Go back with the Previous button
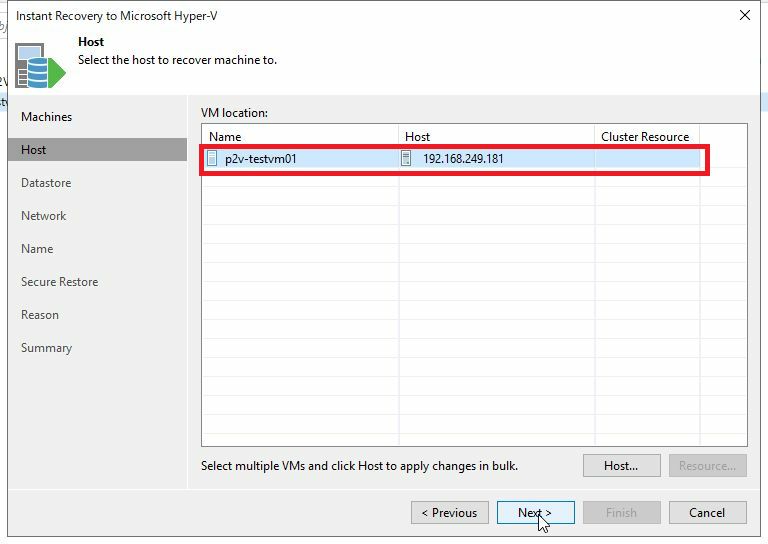 pos(449,513)
